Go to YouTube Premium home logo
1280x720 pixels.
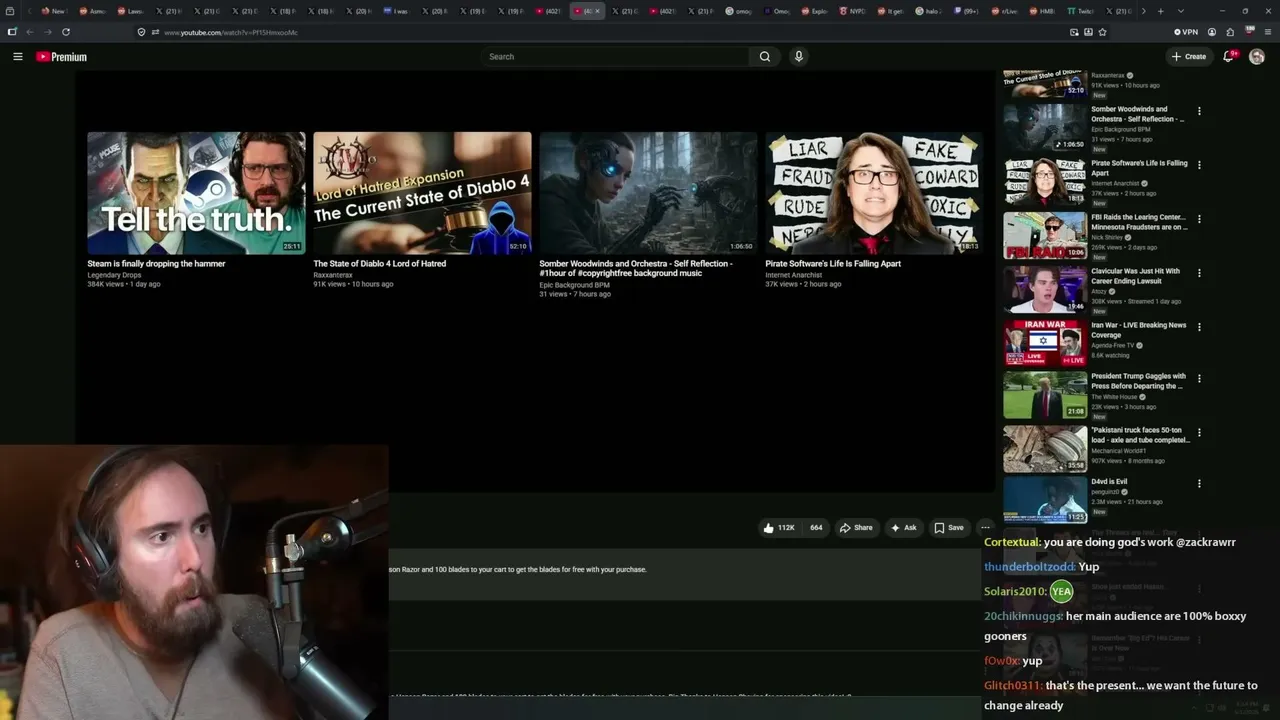click(x=61, y=57)
